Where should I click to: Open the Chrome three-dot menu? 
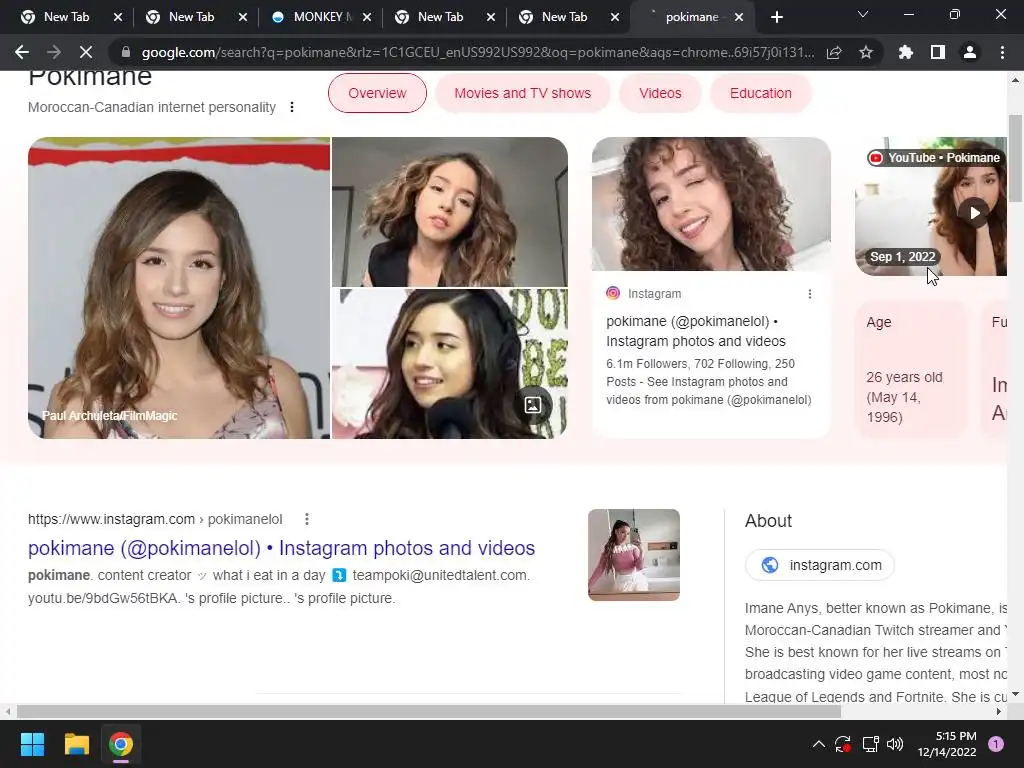pyautogui.click(x=1002, y=52)
